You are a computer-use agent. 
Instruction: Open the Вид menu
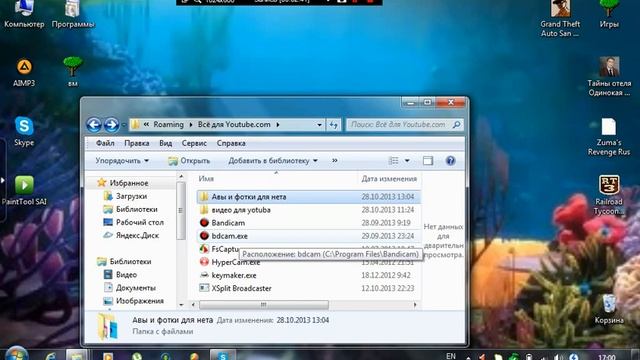click(165, 143)
